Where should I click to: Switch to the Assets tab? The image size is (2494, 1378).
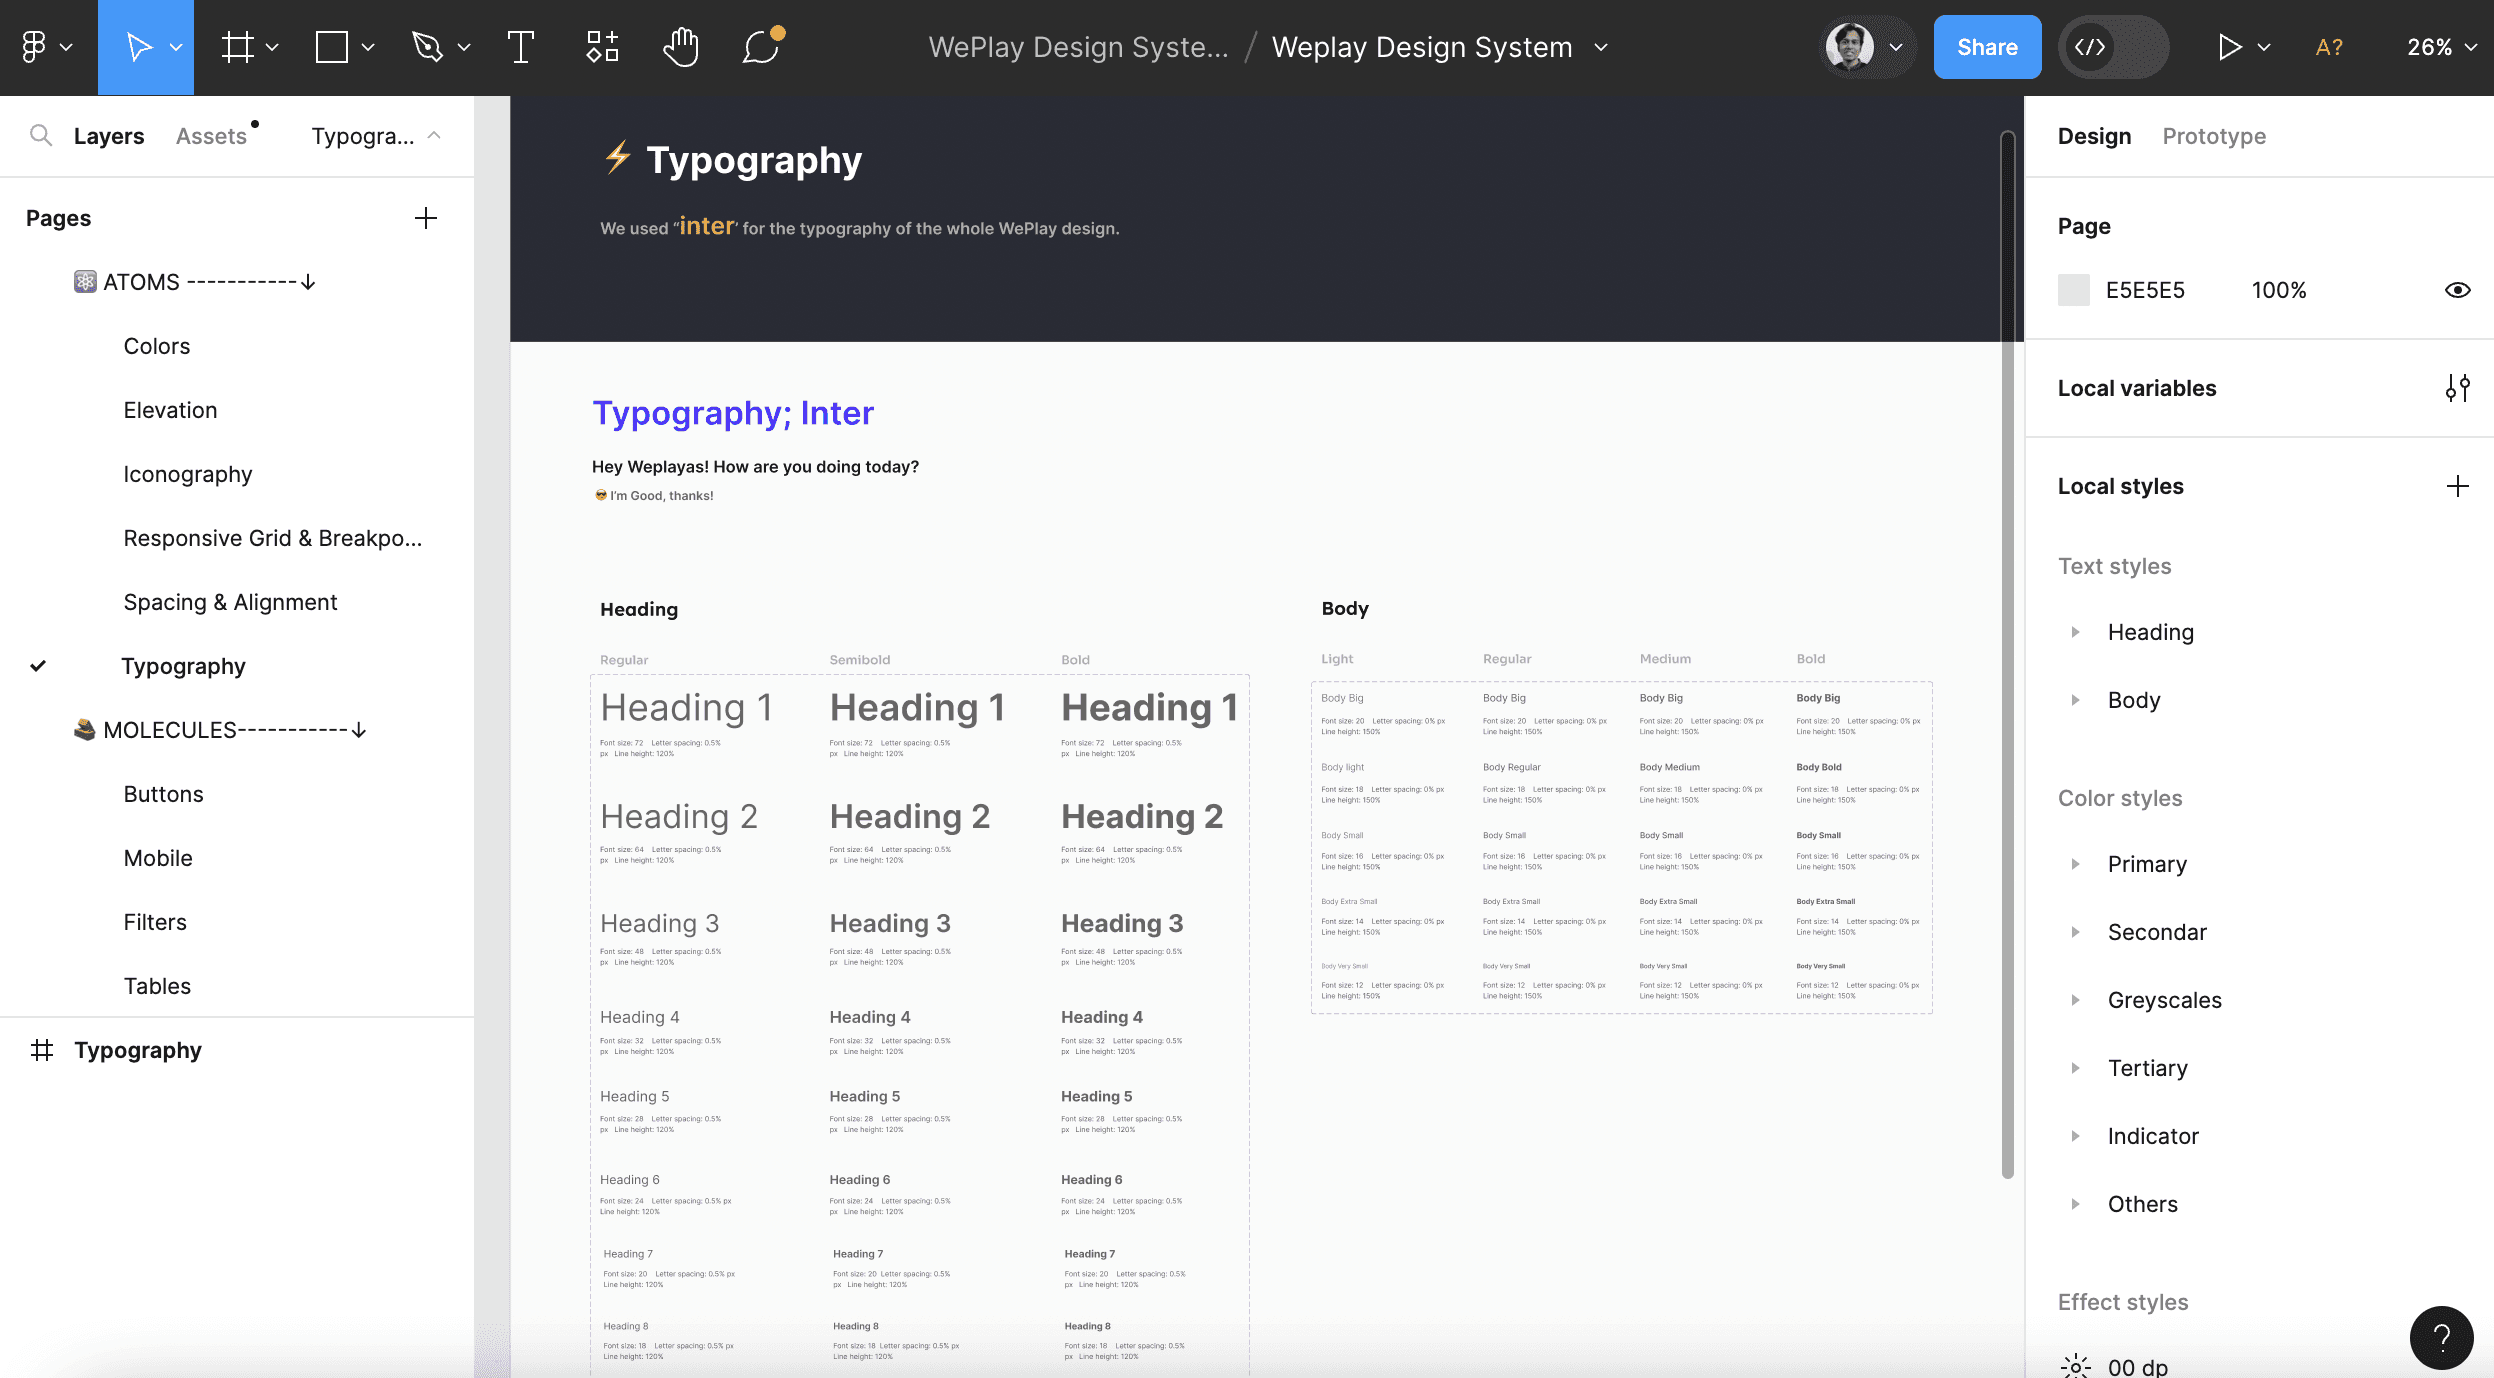[211, 136]
